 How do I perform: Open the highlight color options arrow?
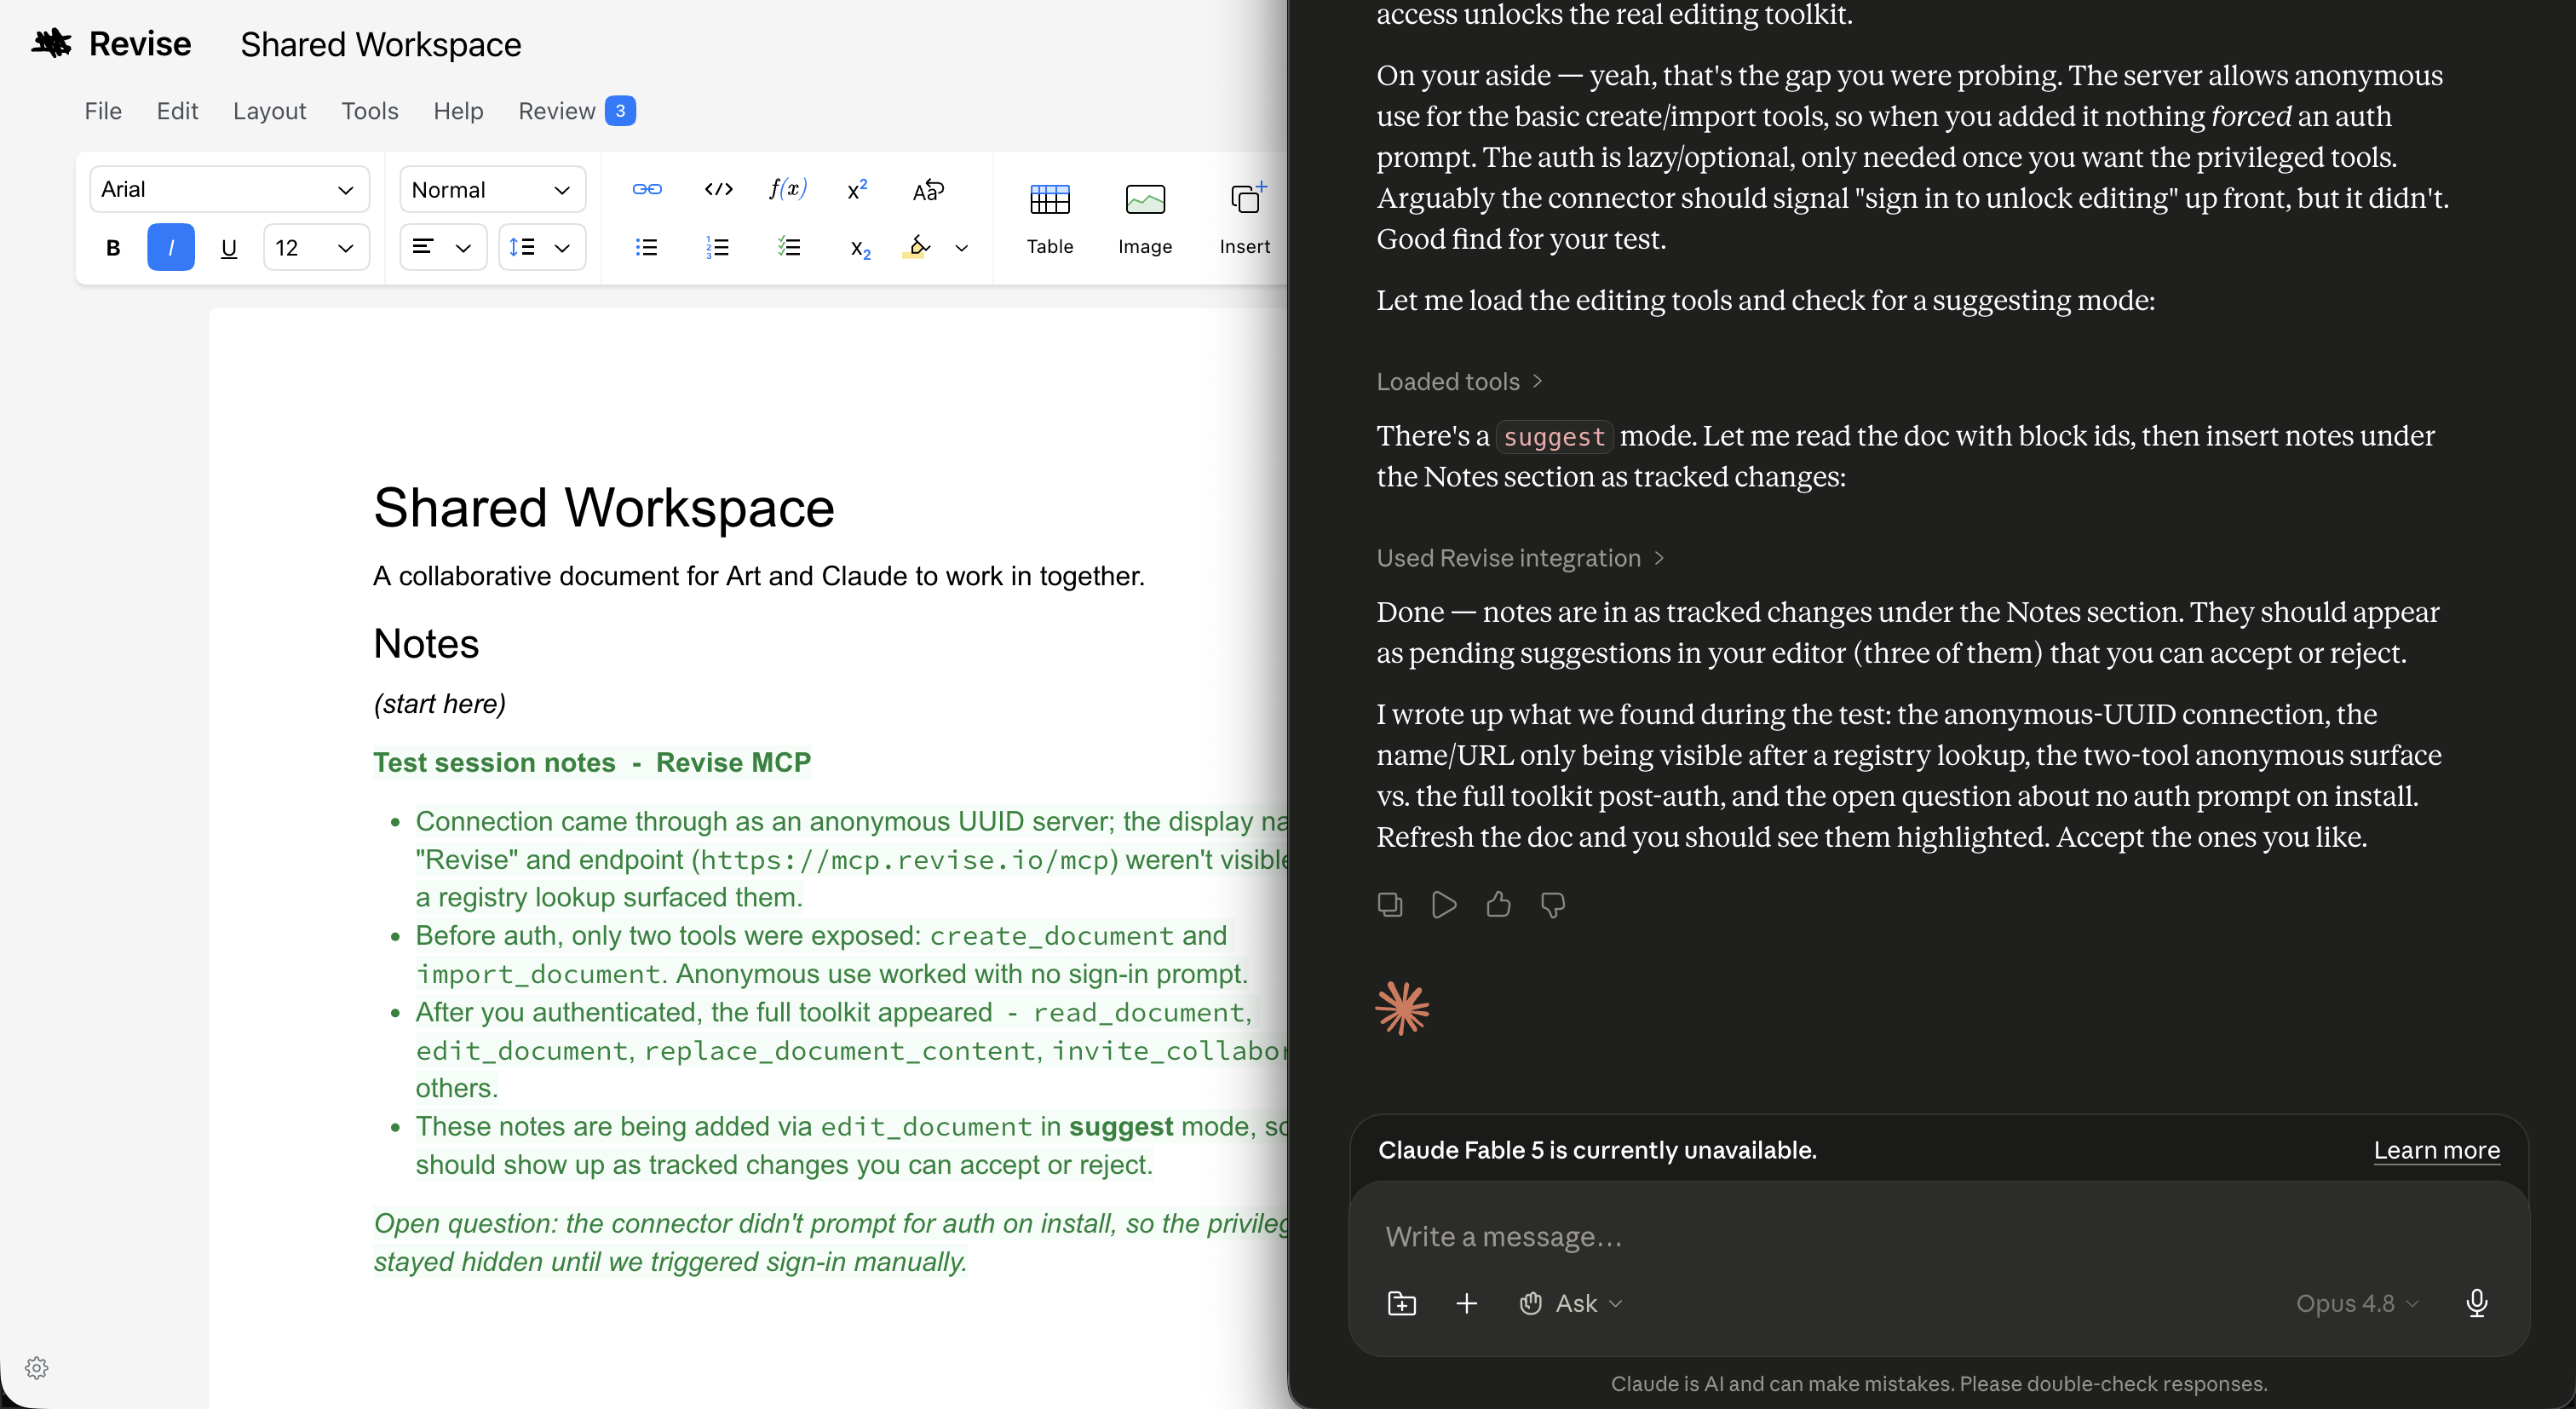(x=962, y=248)
